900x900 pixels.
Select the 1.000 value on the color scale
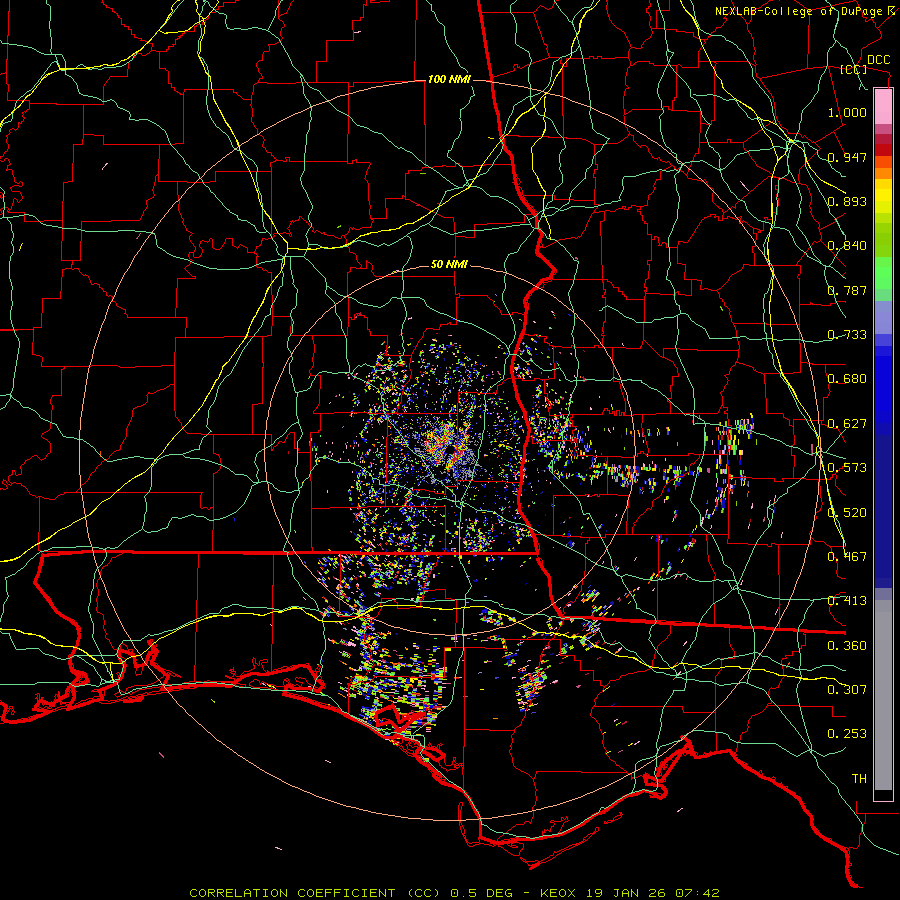pyautogui.click(x=847, y=113)
